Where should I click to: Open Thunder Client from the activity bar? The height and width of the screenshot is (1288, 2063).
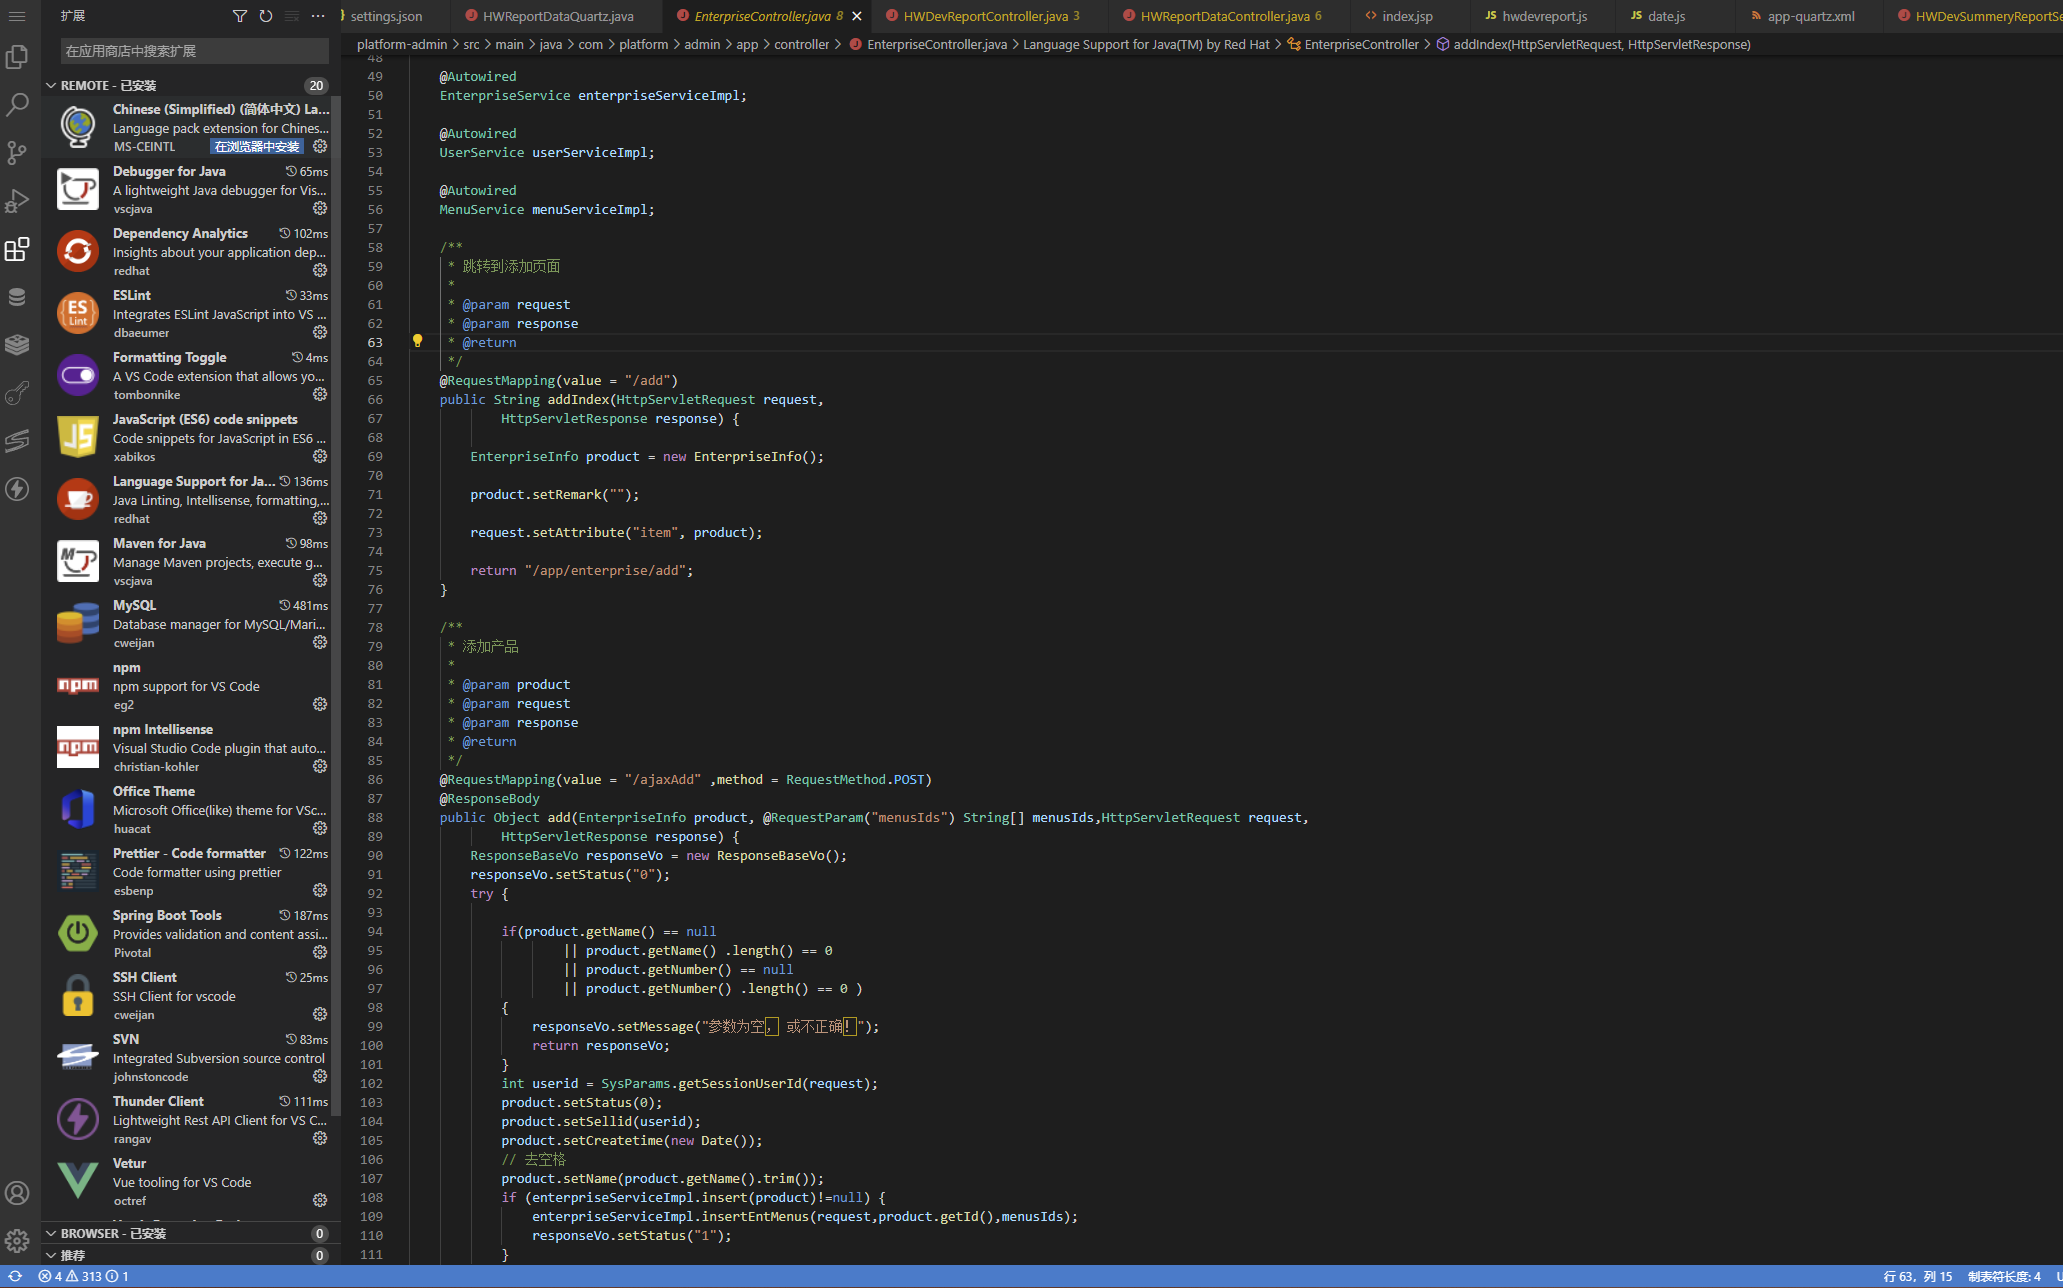[x=18, y=489]
